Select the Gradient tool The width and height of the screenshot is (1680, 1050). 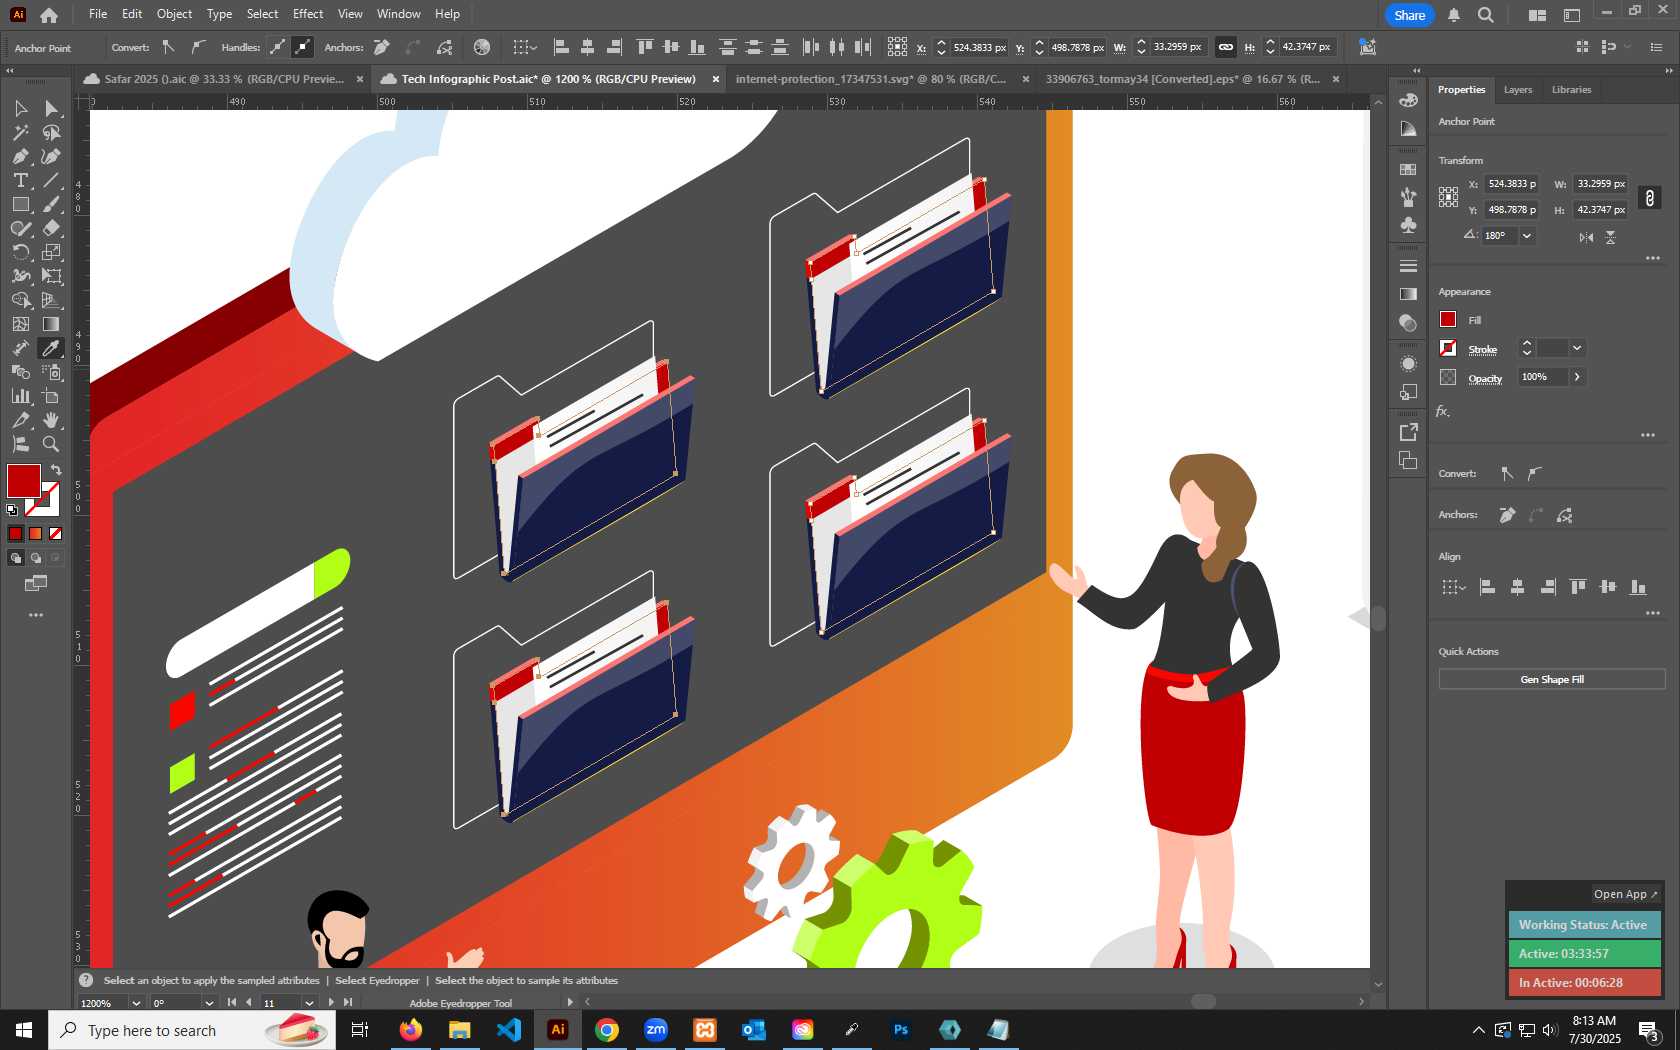tap(51, 324)
